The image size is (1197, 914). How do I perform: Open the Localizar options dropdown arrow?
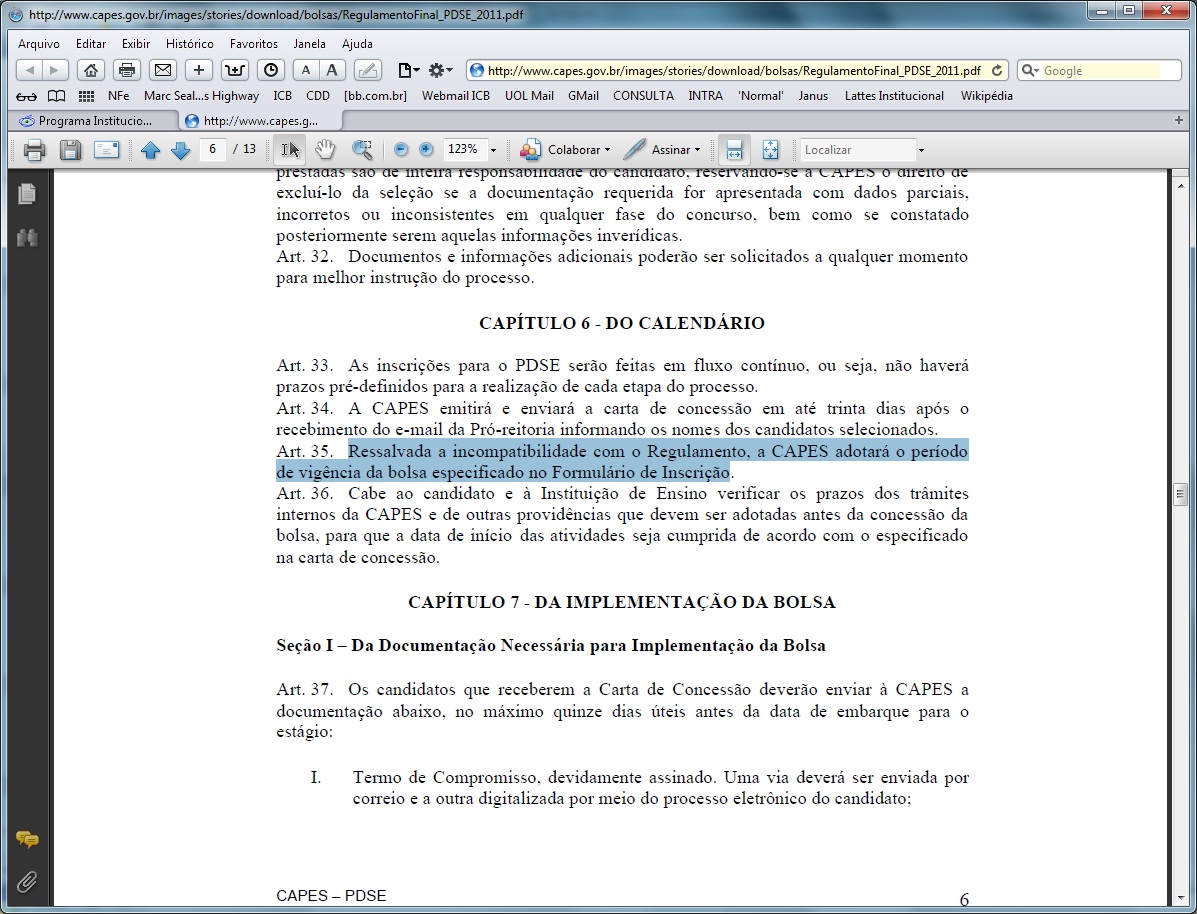921,150
